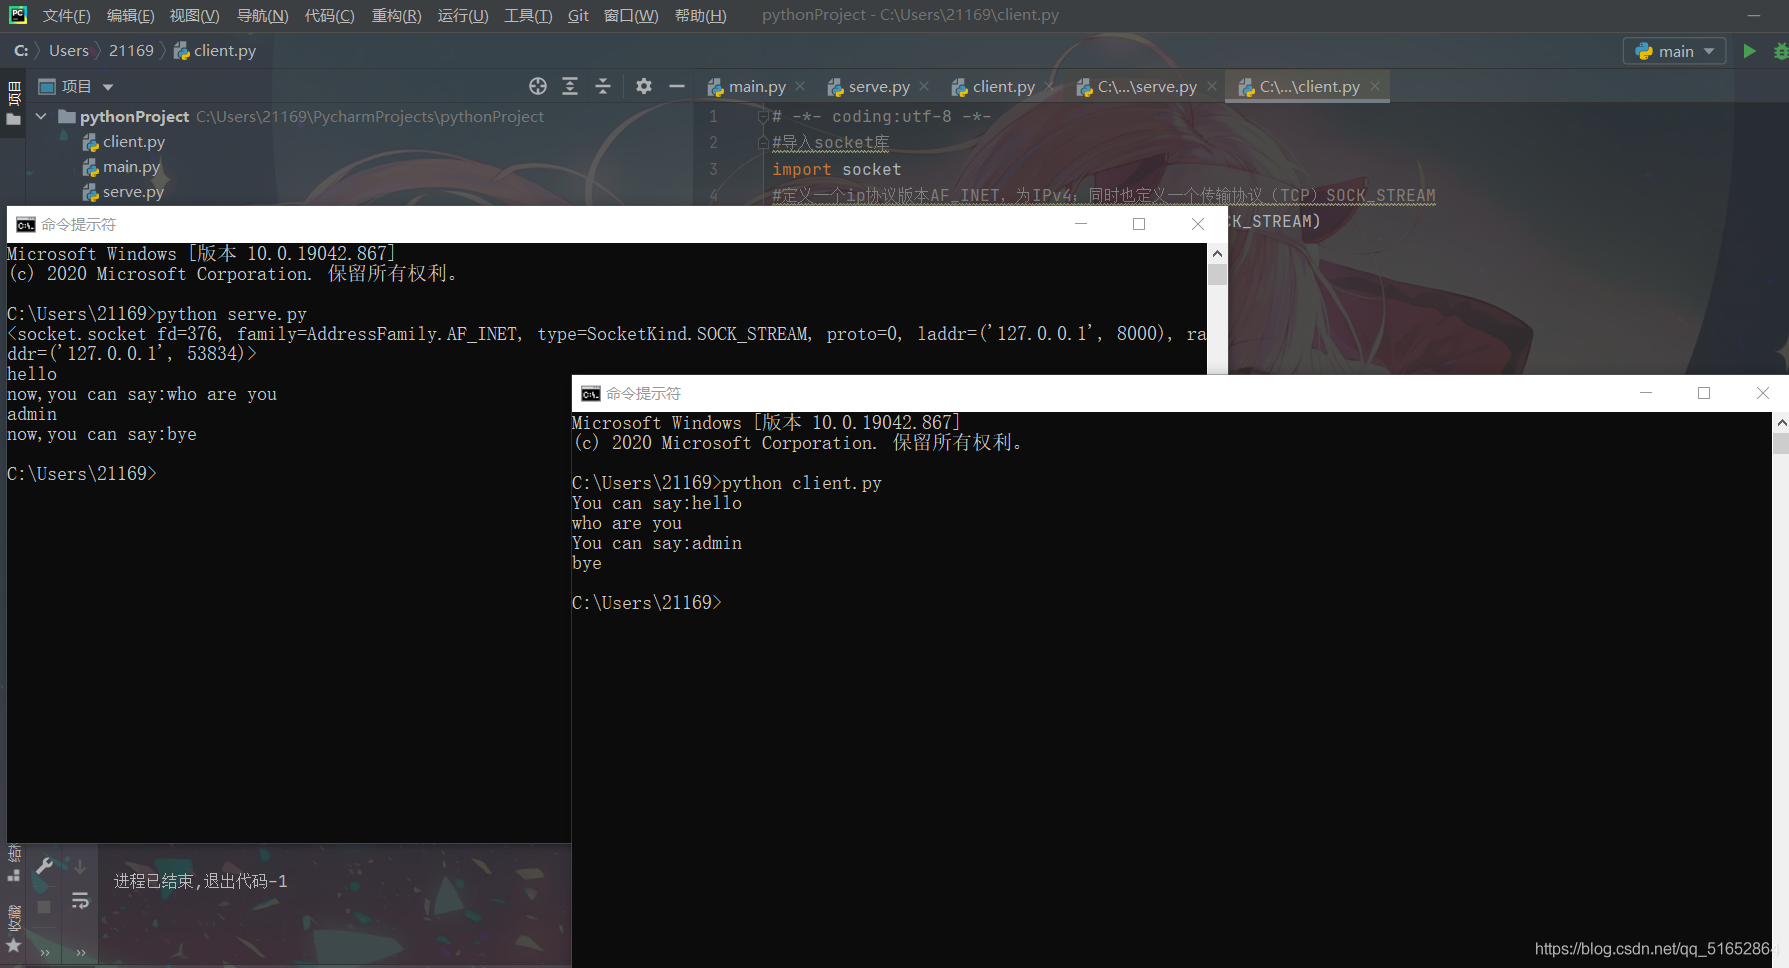Open the 重构(R) menu
The width and height of the screenshot is (1789, 968).
396,15
